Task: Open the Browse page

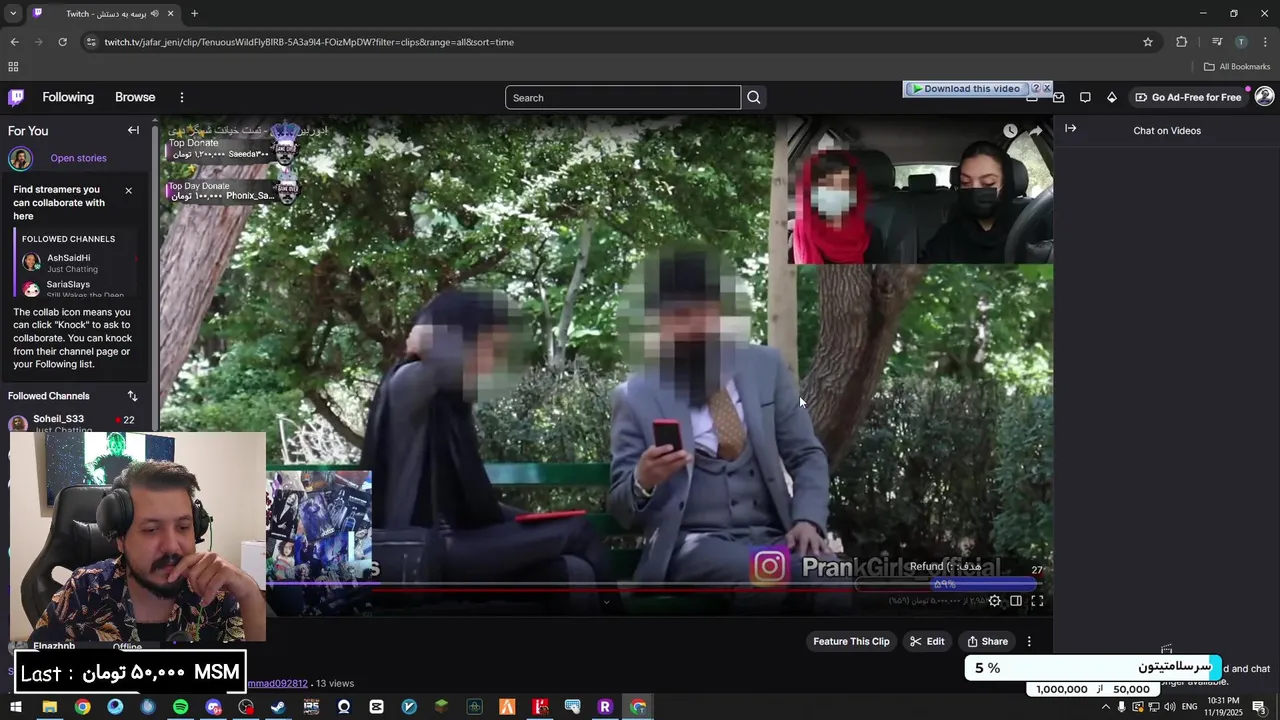Action: pos(135,97)
